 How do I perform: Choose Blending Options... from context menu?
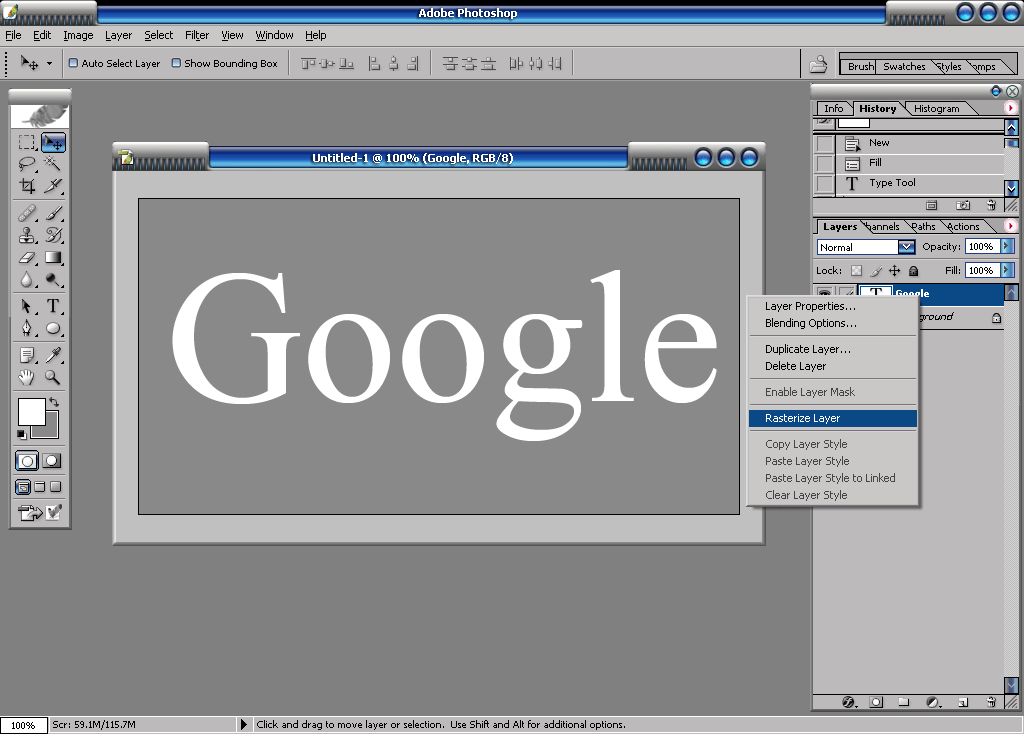(833, 323)
